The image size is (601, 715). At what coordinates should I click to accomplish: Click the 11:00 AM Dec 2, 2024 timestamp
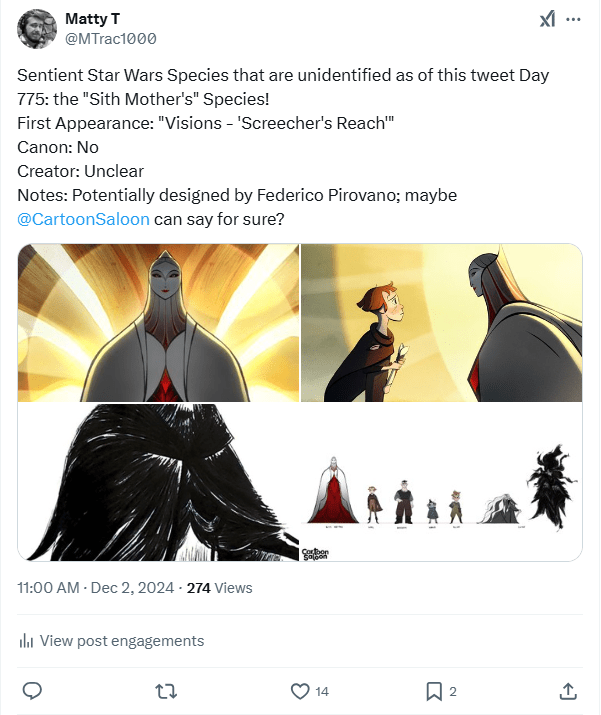pyautogui.click(x=95, y=588)
